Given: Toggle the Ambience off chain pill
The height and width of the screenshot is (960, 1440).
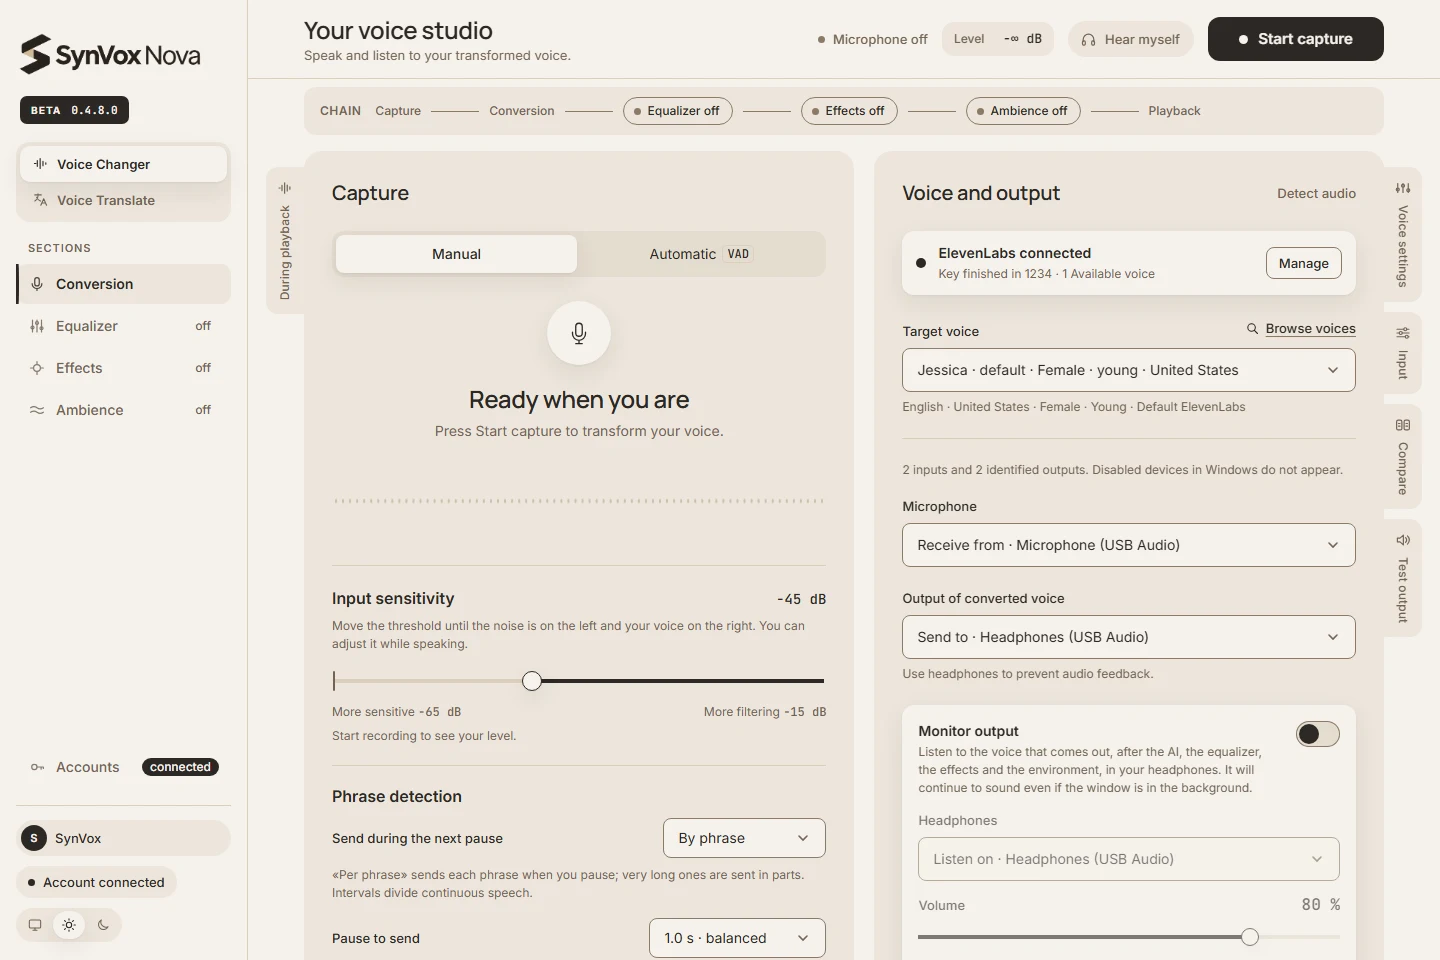Looking at the screenshot, I should pyautogui.click(x=1023, y=111).
